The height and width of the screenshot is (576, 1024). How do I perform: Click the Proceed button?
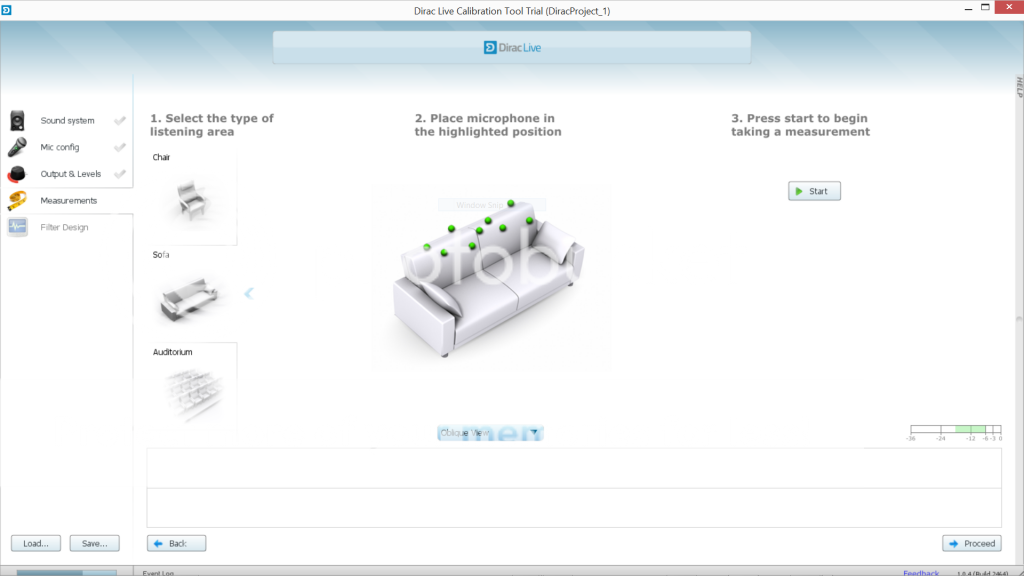coord(972,543)
